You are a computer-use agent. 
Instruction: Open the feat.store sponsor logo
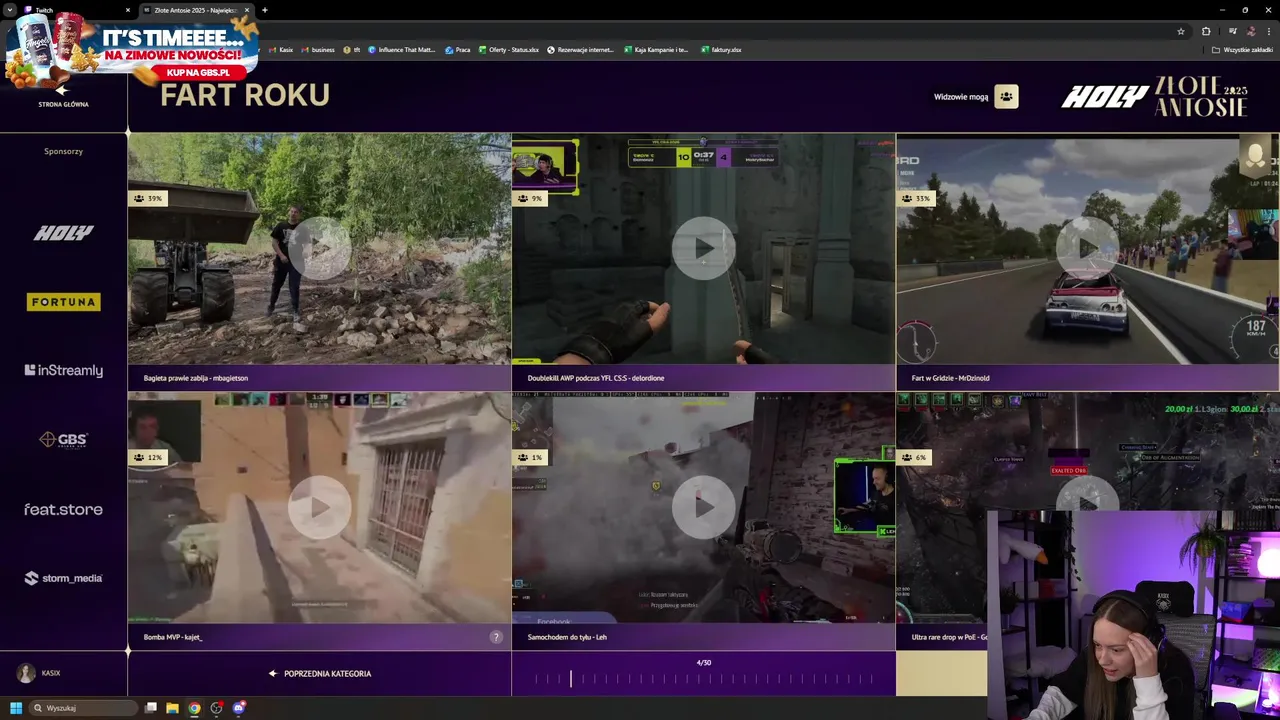click(x=63, y=509)
